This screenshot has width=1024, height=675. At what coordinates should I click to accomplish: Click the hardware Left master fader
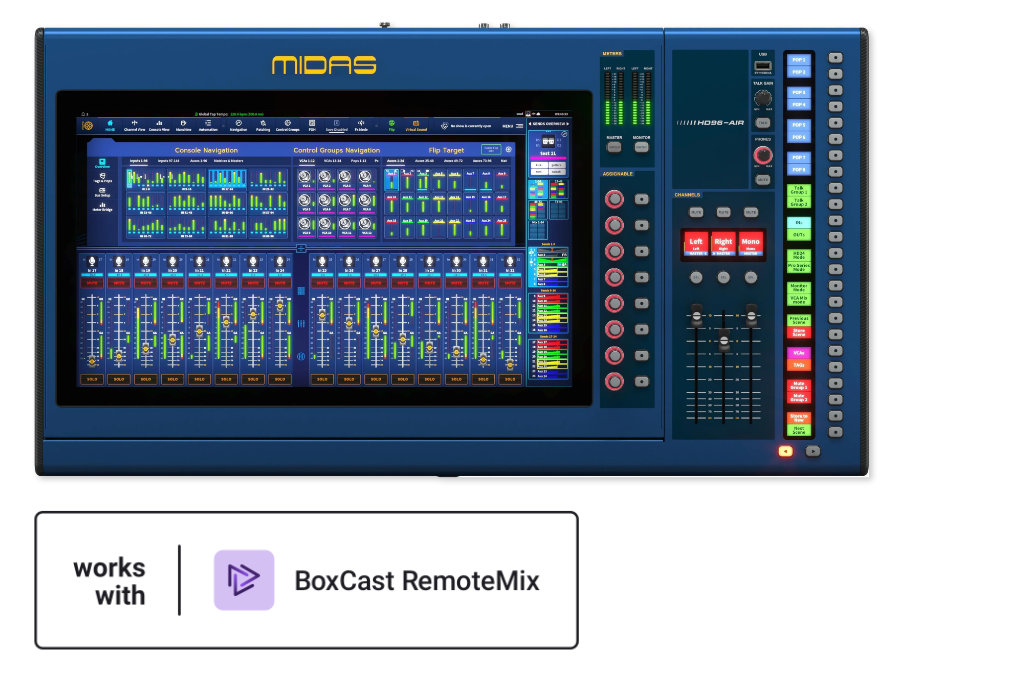tap(696, 315)
